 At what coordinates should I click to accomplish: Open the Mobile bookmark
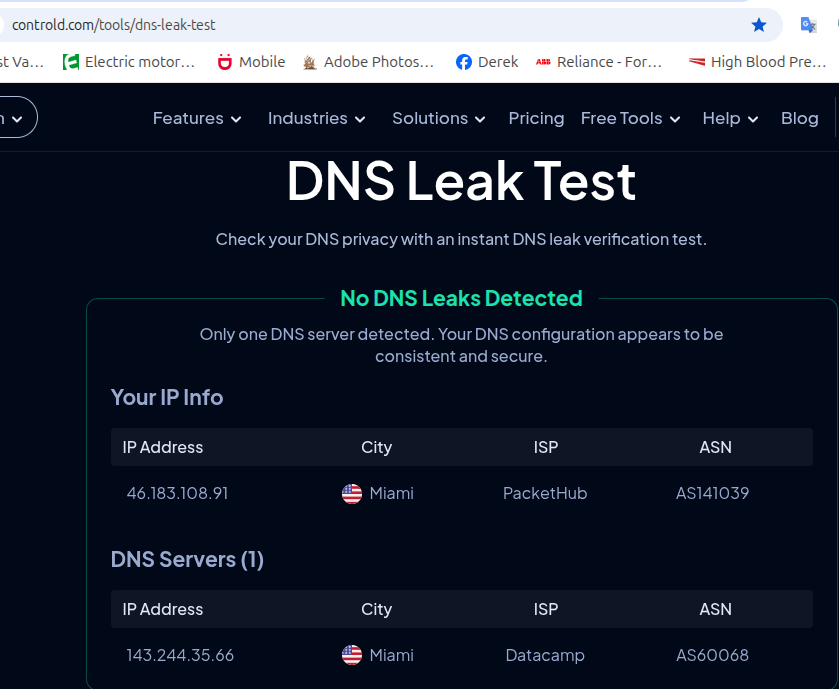click(x=252, y=62)
